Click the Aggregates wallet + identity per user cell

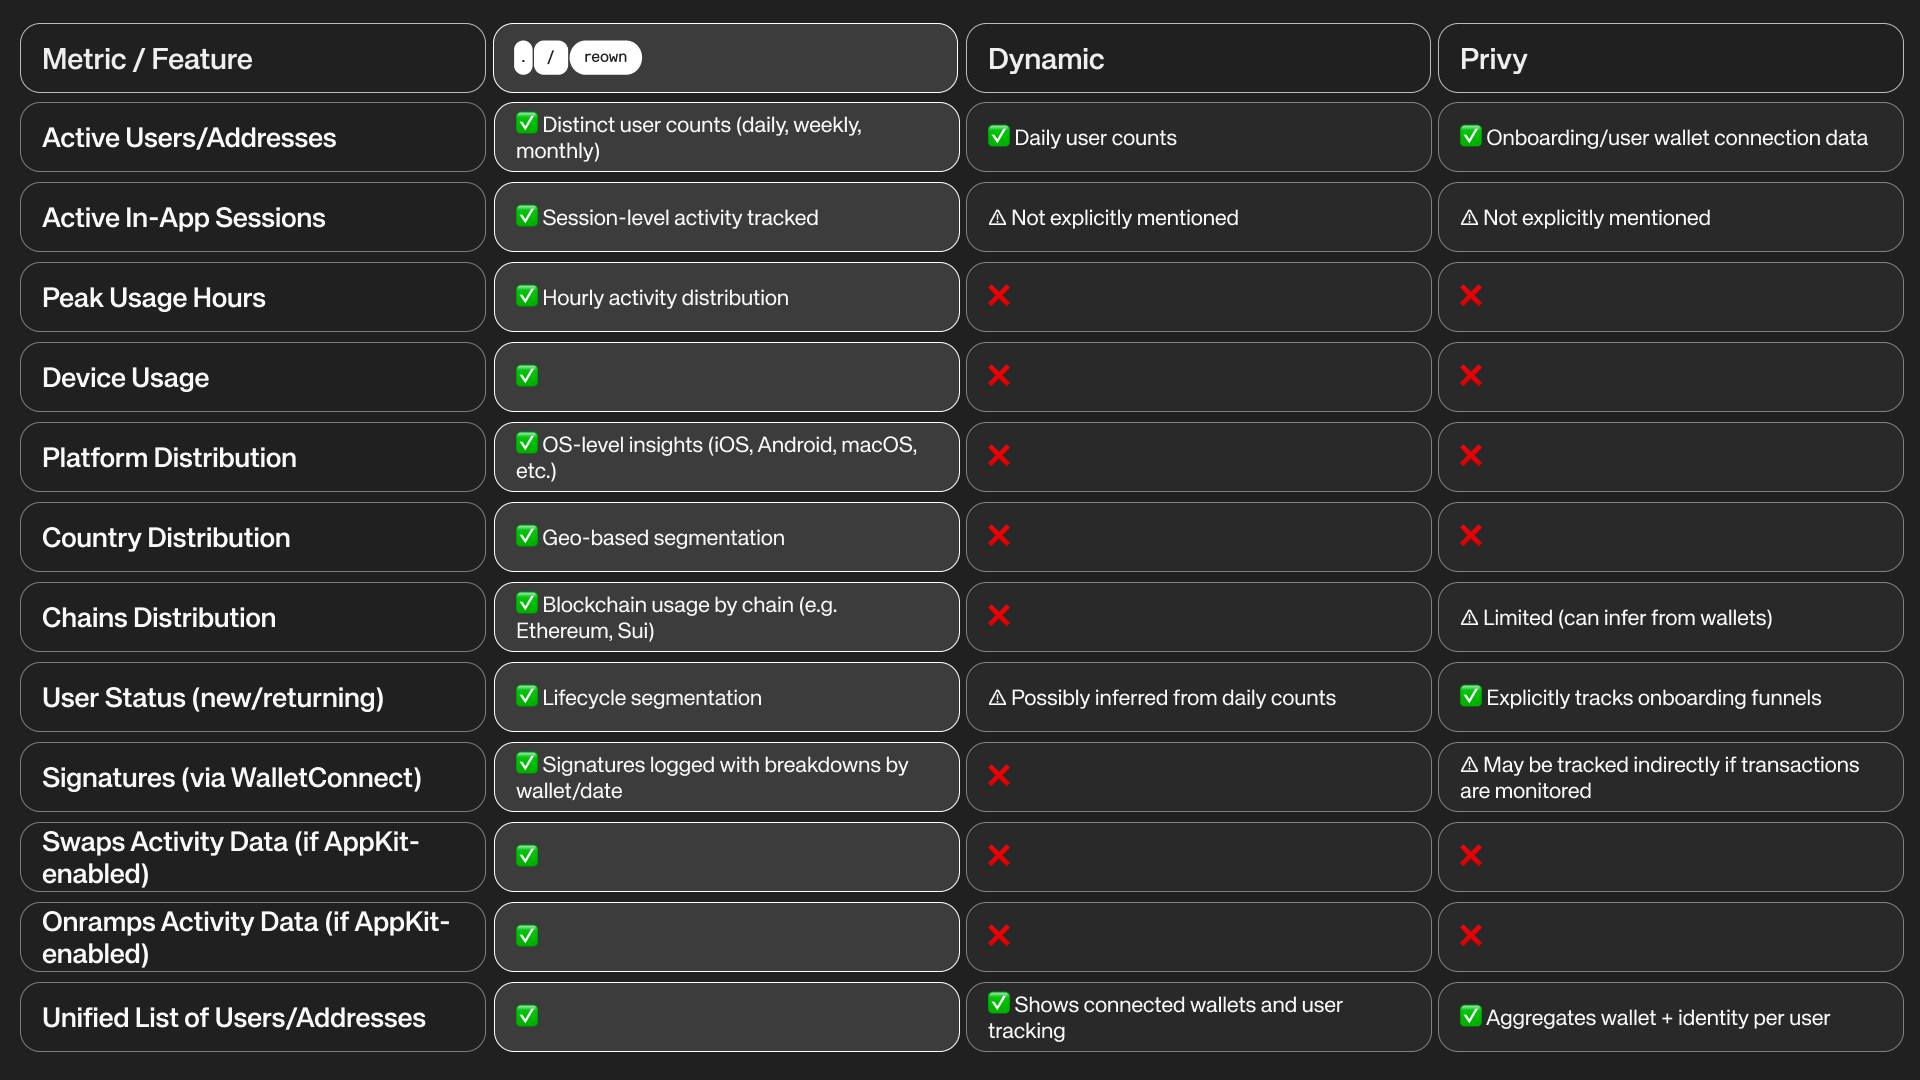[x=1670, y=1018]
